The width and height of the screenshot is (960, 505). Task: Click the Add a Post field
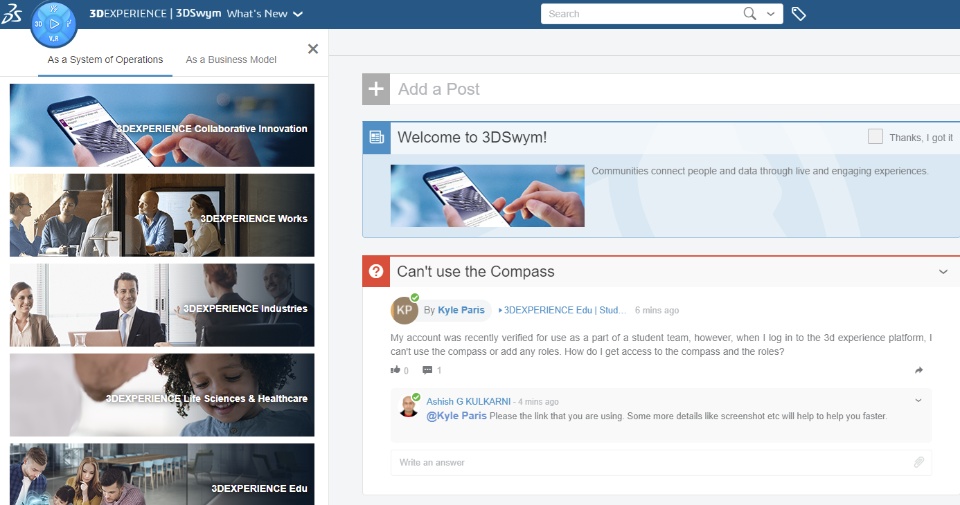pos(675,89)
